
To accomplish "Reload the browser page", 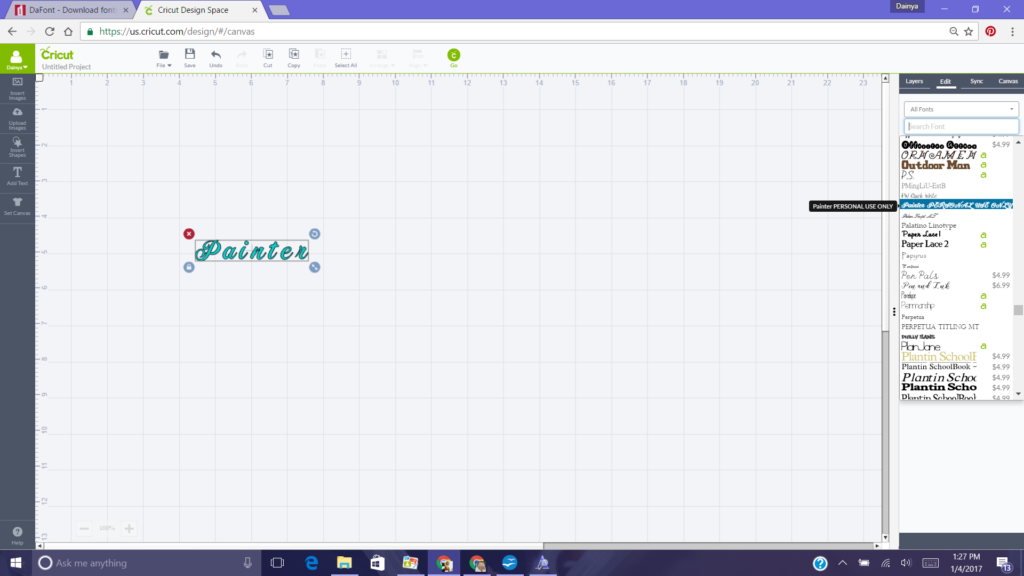I will tap(50, 31).
